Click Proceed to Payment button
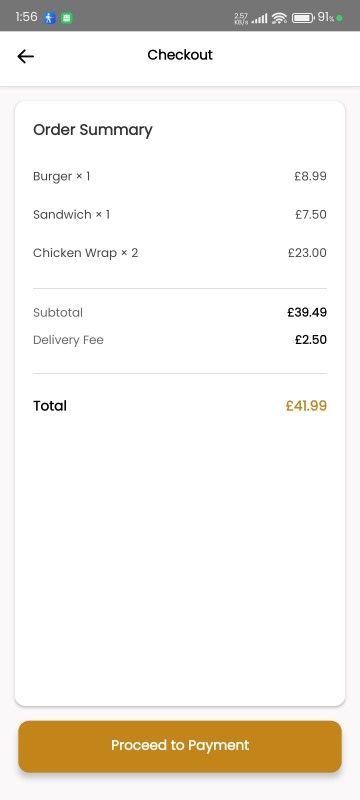 coord(180,746)
